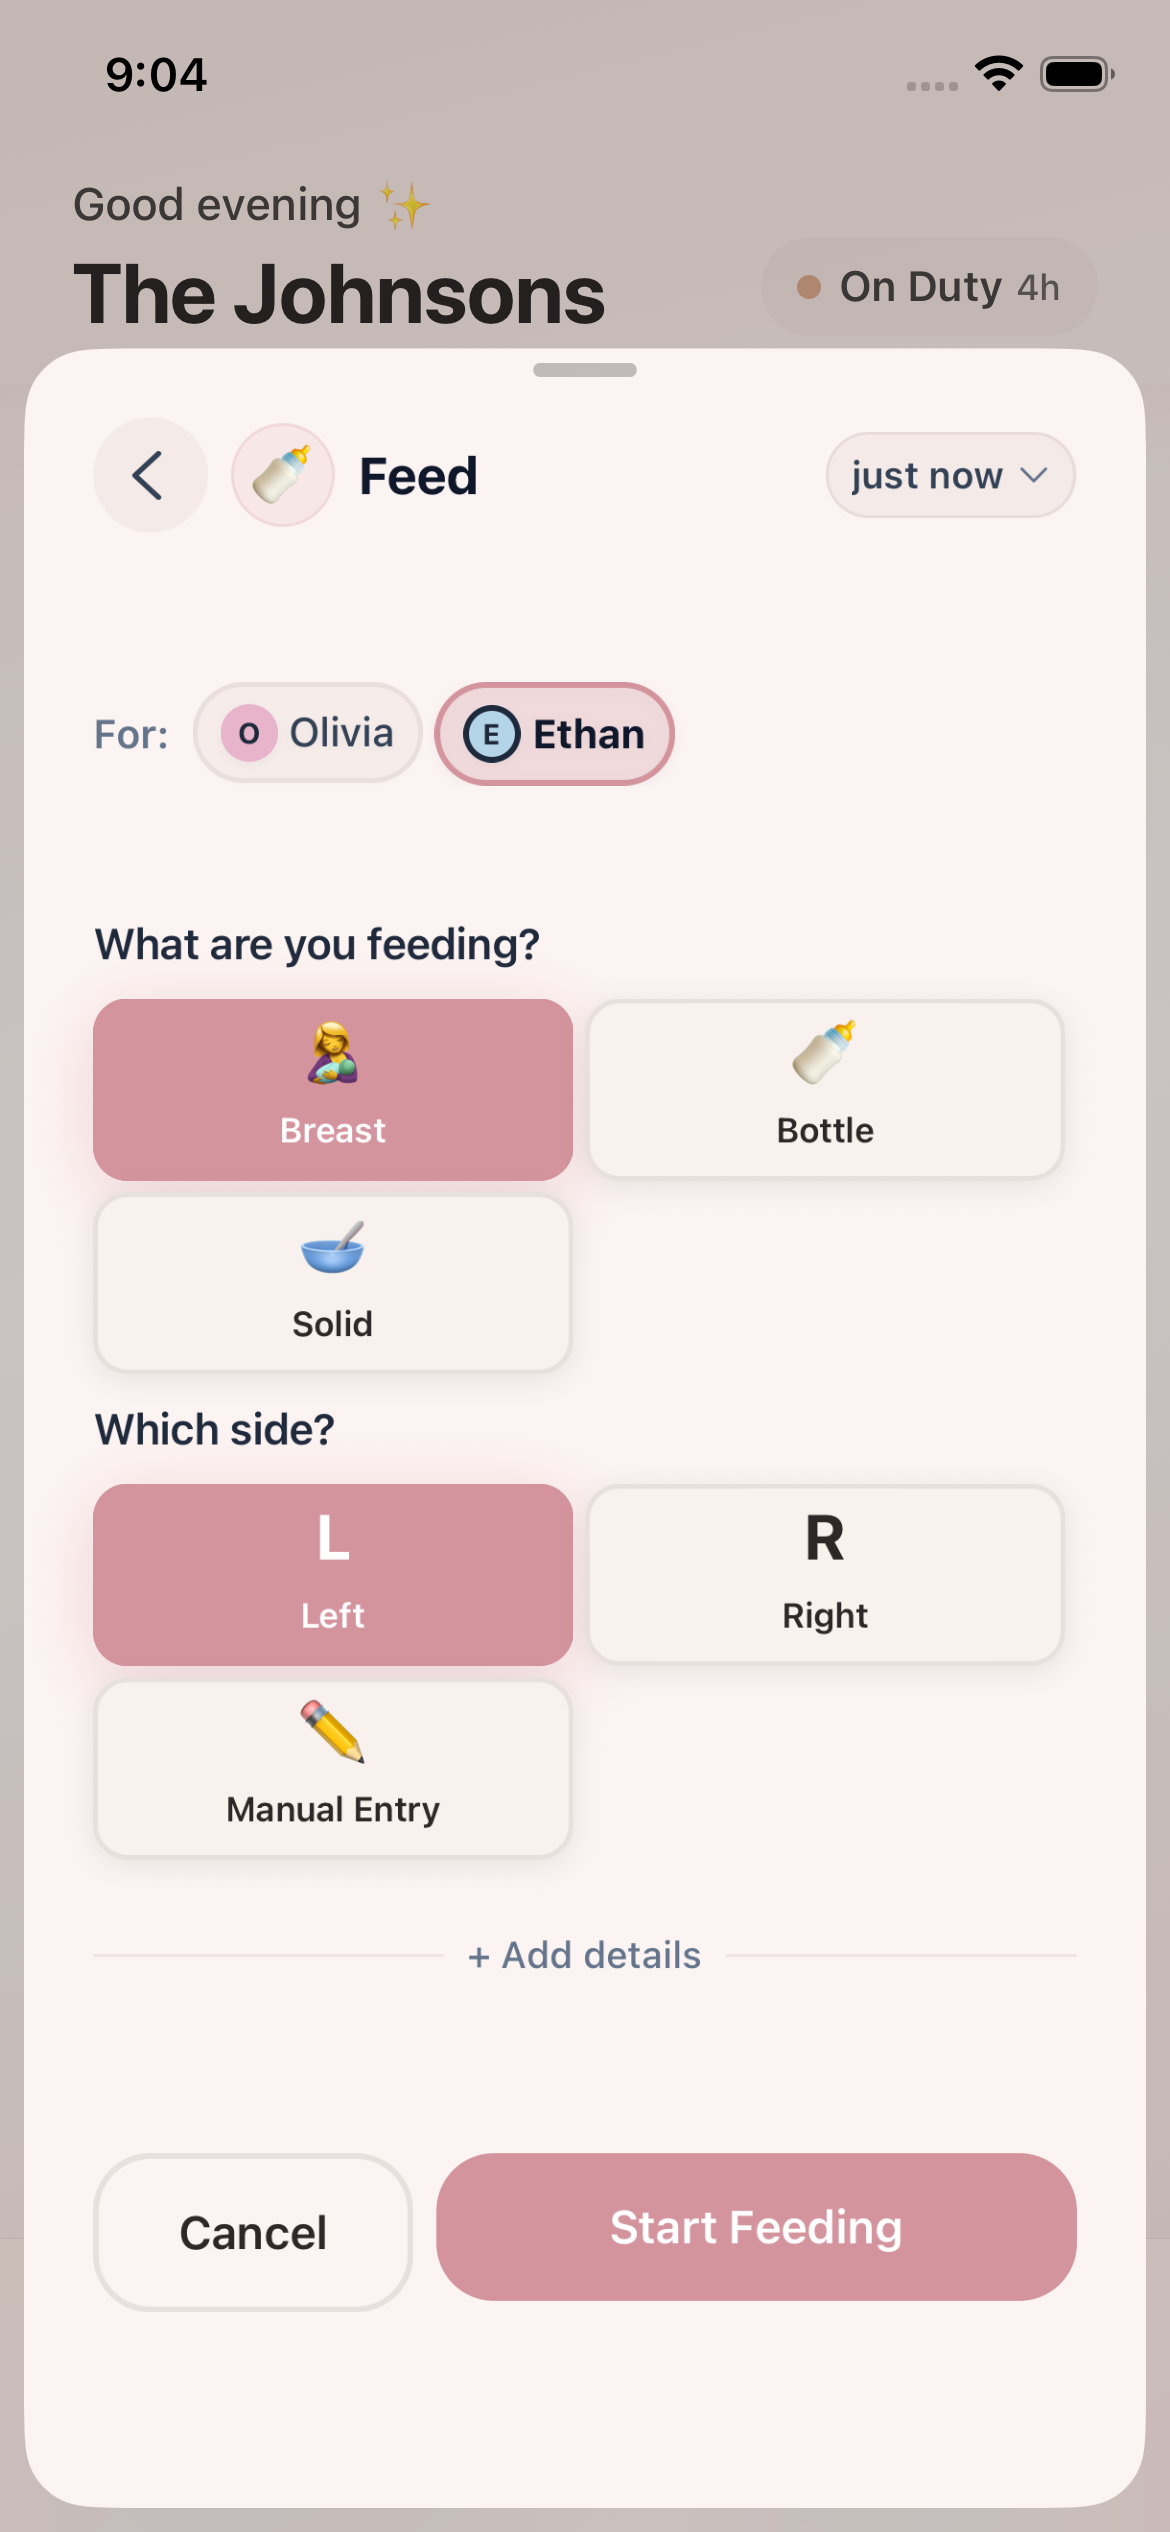Go back using the chevron arrow
1170x2532 pixels.
149,475
